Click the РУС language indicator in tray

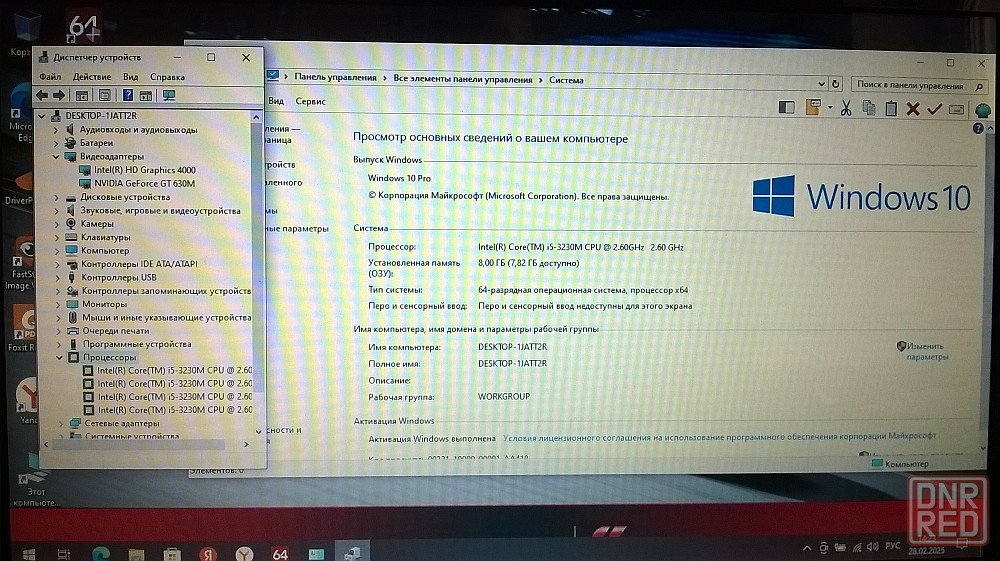click(x=893, y=546)
